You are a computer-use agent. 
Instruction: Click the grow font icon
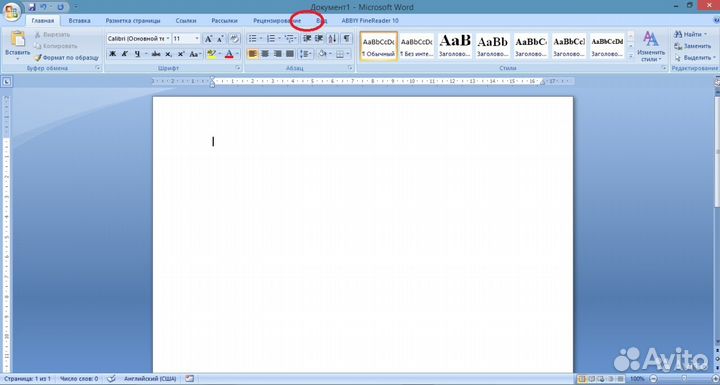(x=208, y=39)
